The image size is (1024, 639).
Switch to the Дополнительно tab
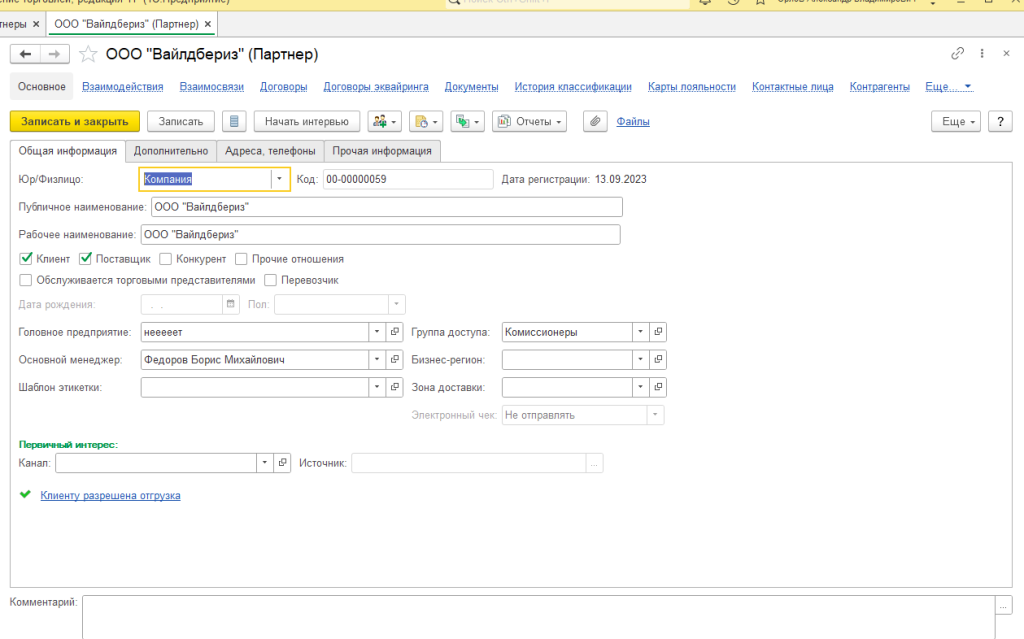click(171, 151)
